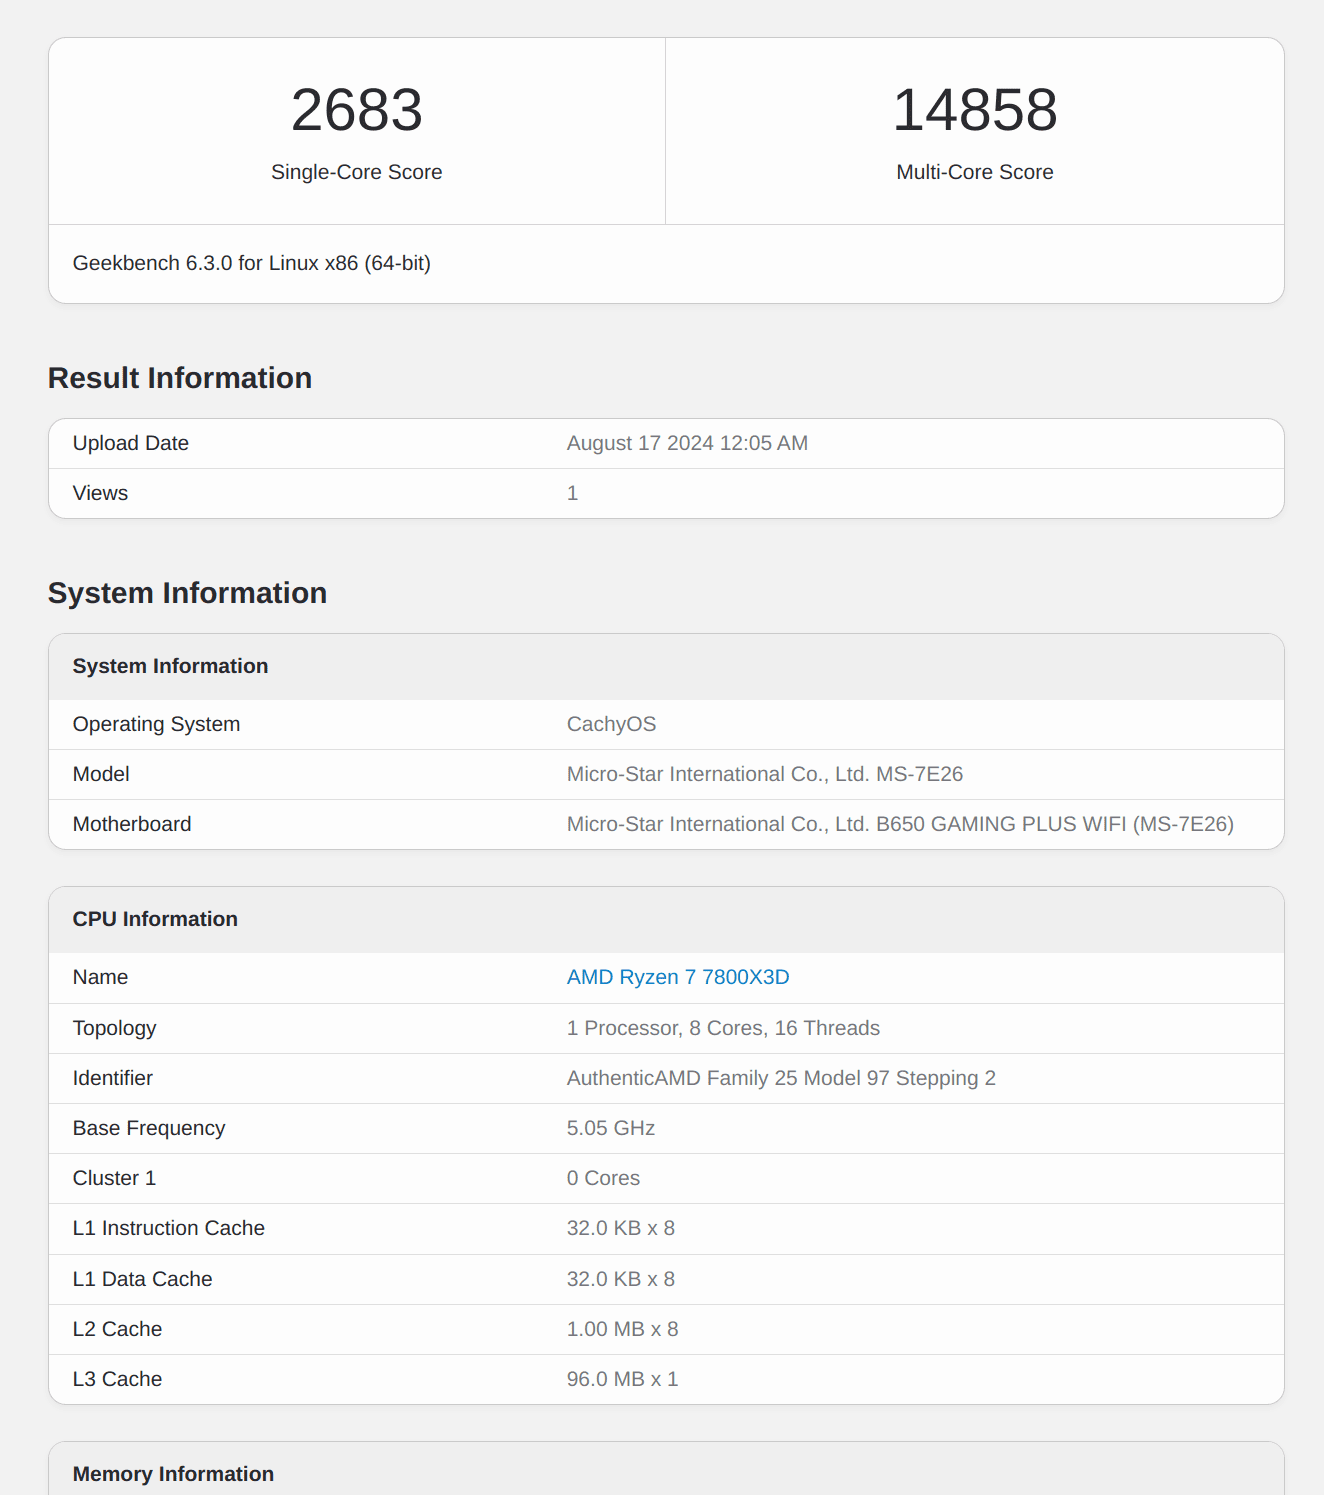The height and width of the screenshot is (1495, 1324).
Task: Click the CachyOS operating system value
Action: [611, 724]
